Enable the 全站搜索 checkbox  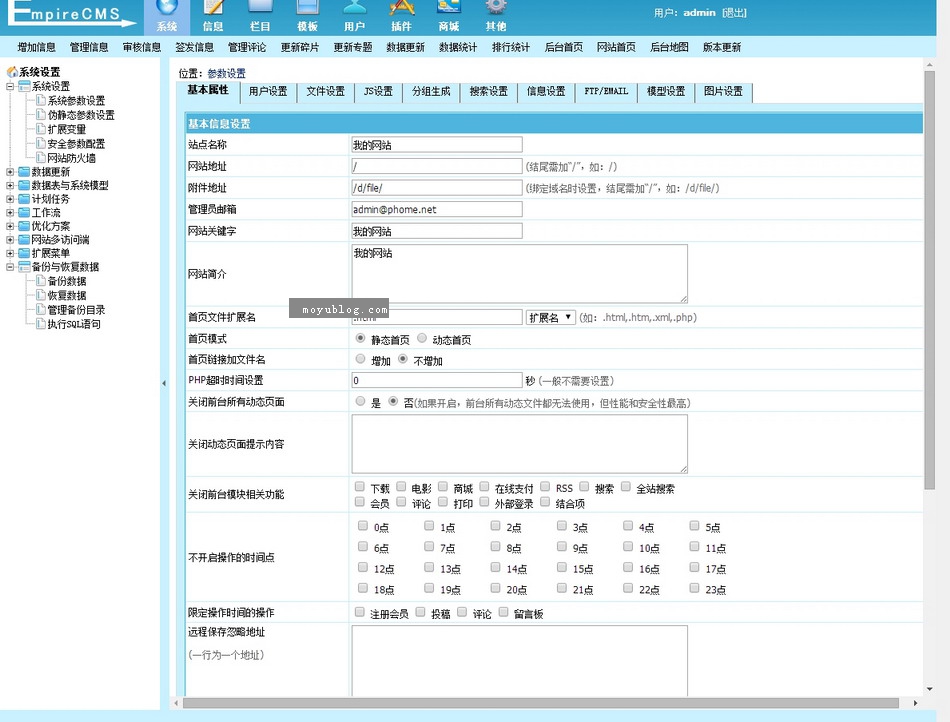(626, 486)
